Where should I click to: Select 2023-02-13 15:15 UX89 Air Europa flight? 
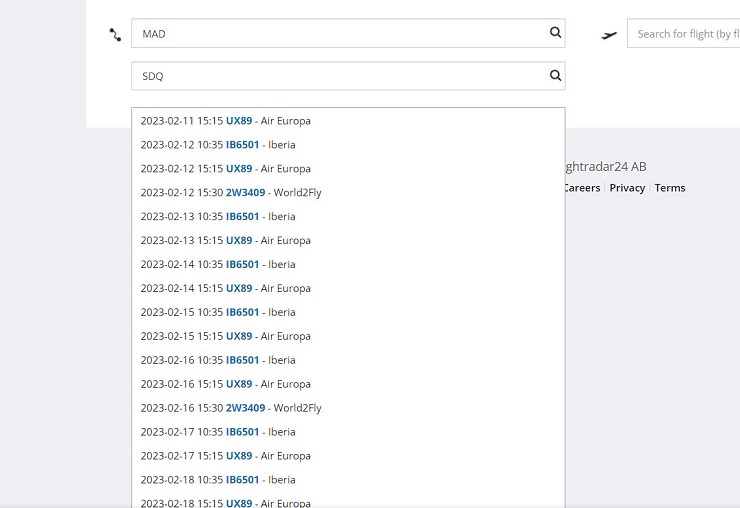pyautogui.click(x=348, y=240)
